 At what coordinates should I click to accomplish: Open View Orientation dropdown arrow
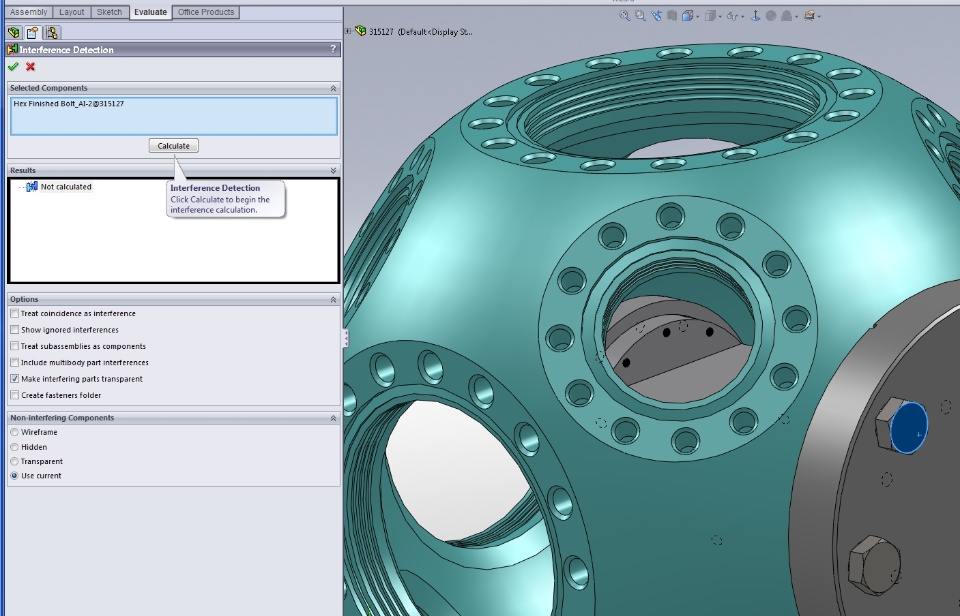[x=697, y=17]
